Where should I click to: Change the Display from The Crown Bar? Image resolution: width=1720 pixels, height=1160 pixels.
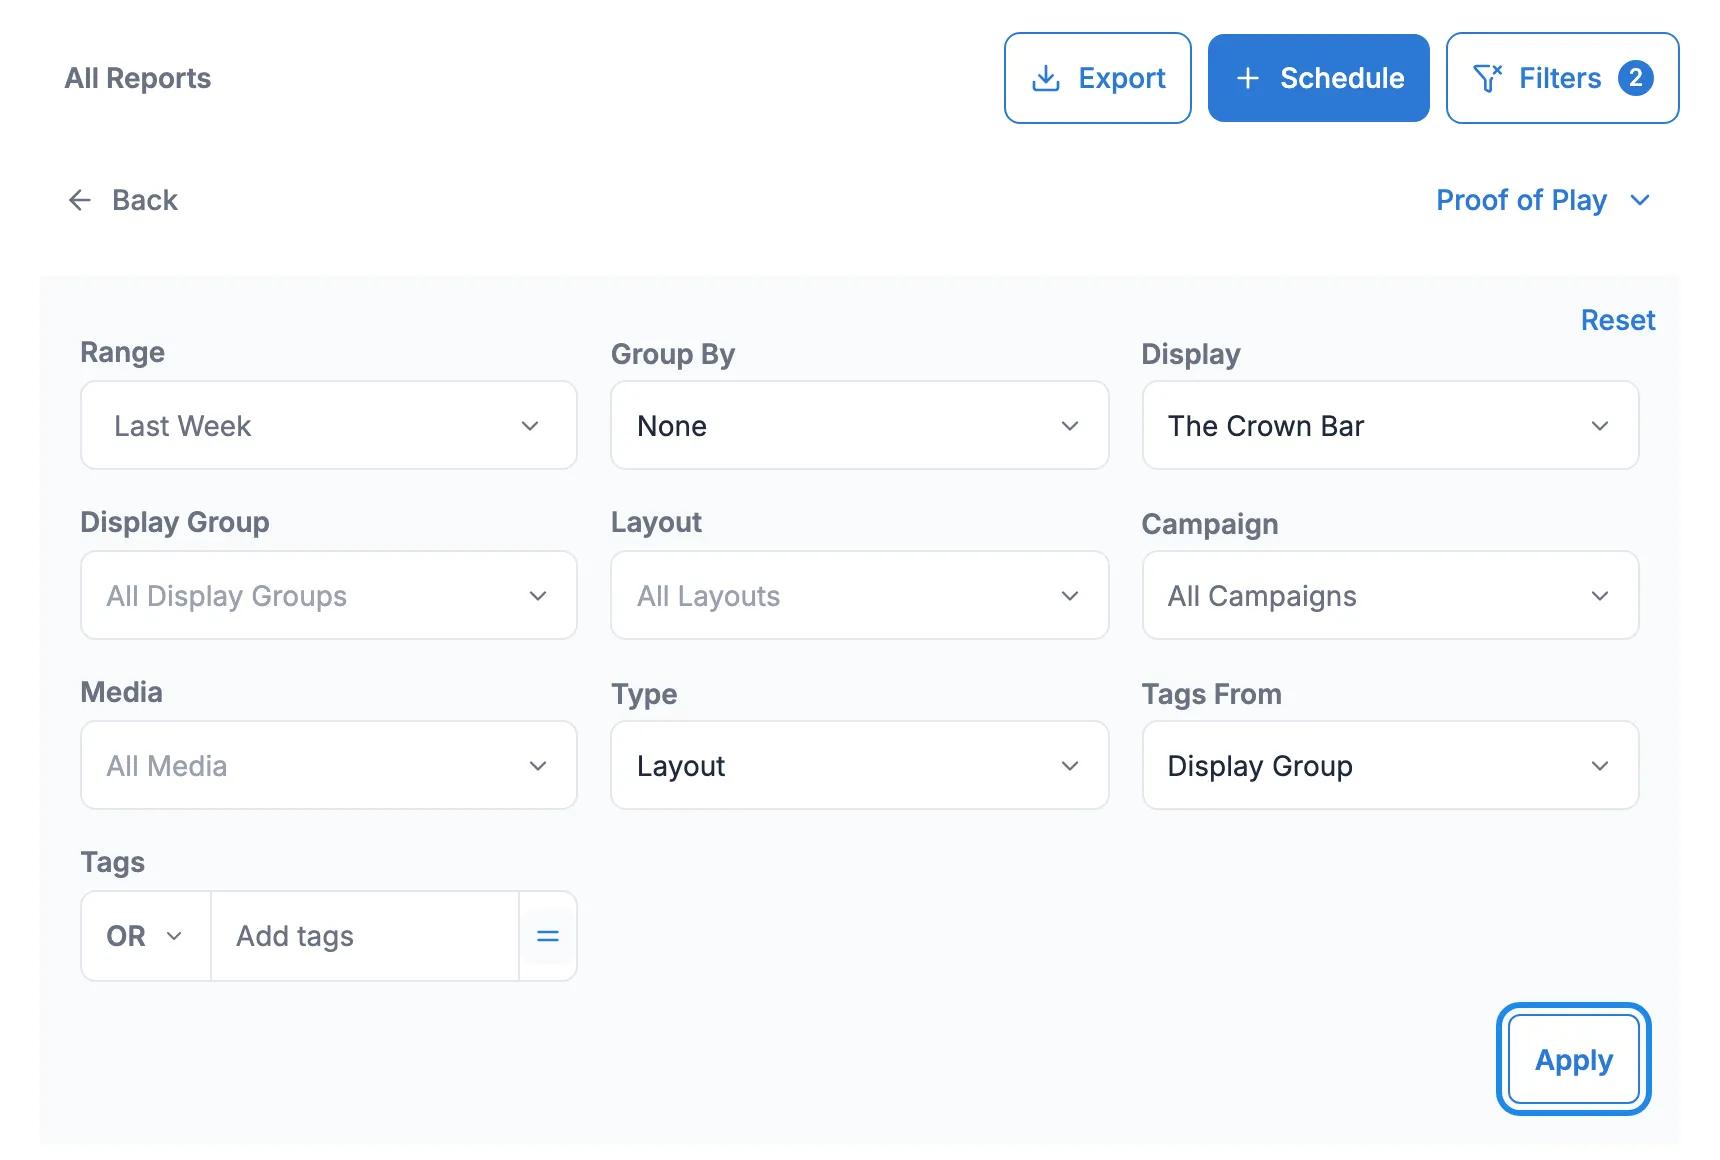tap(1390, 425)
